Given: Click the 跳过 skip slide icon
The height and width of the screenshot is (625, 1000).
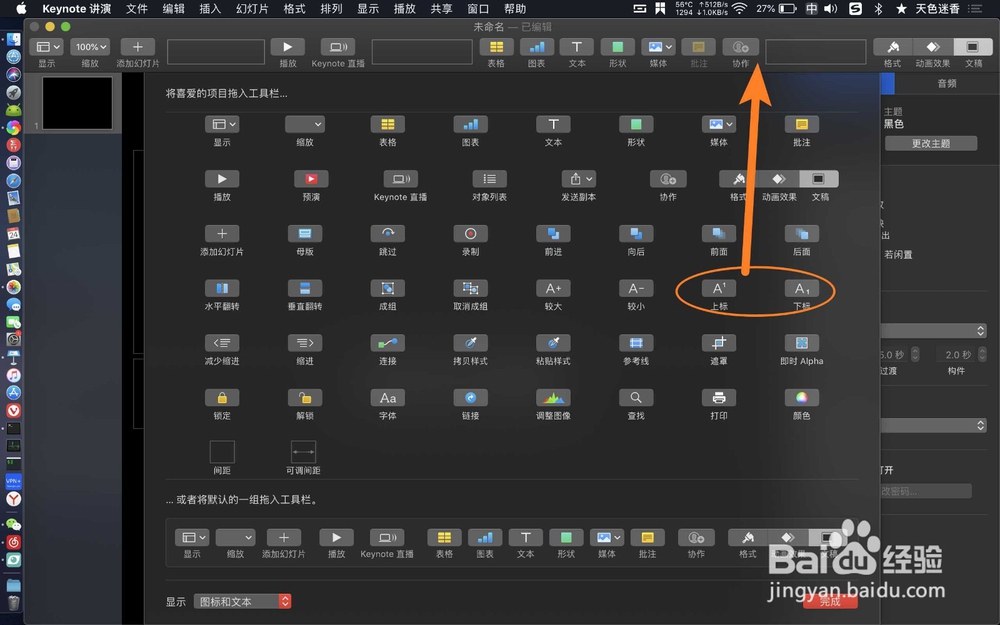Looking at the screenshot, I should point(388,233).
